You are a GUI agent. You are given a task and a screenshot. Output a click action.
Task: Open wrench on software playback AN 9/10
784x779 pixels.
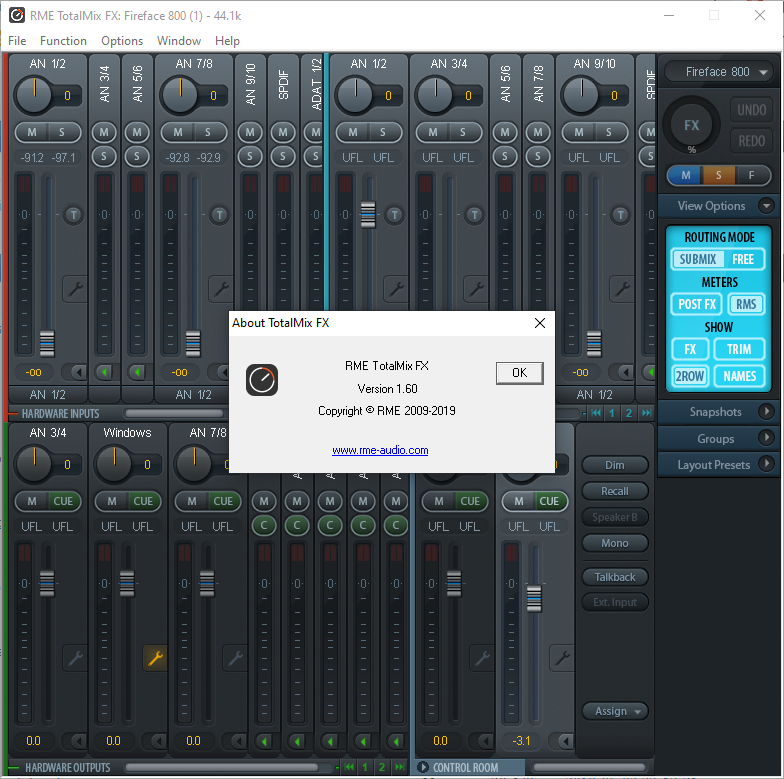click(x=622, y=288)
